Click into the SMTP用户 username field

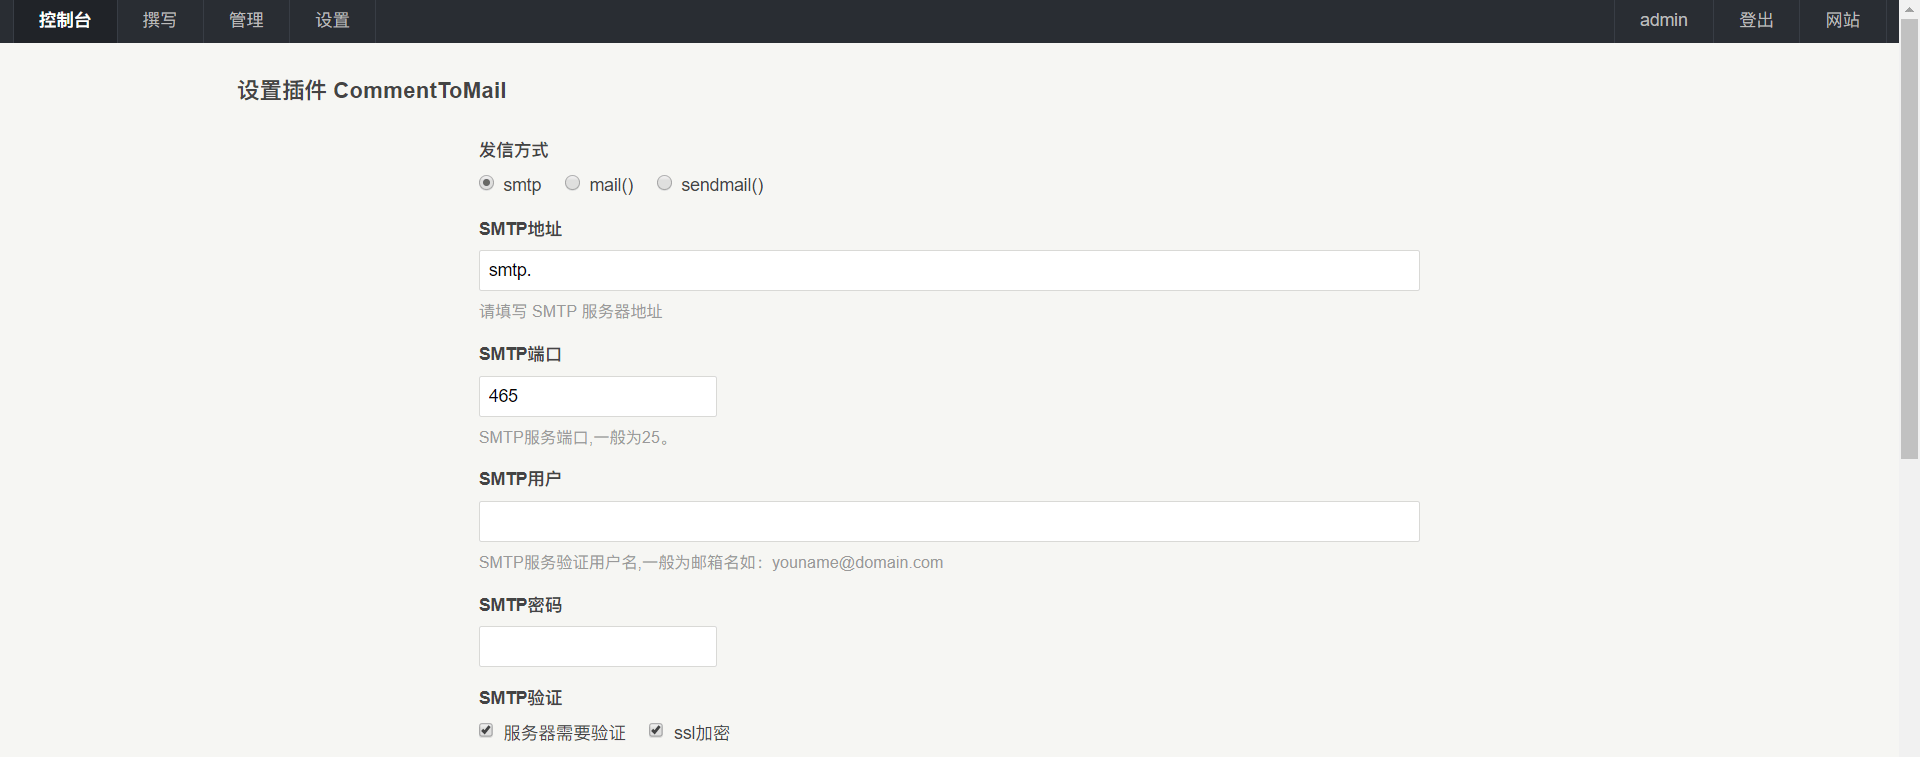(948, 522)
